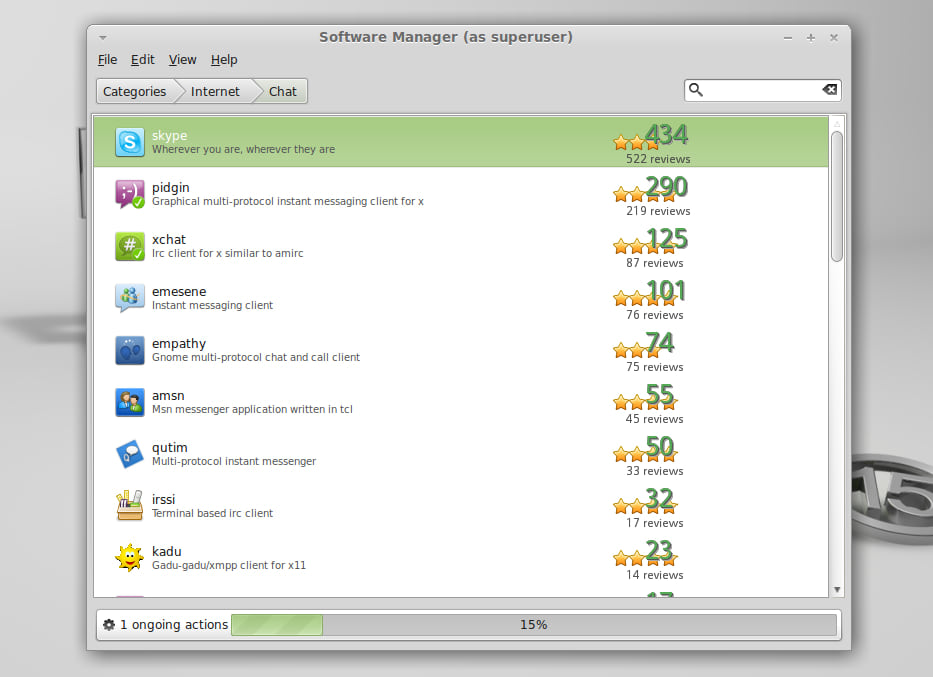Go back to Categories breadcrumb
This screenshot has width=933, height=677.
click(135, 91)
